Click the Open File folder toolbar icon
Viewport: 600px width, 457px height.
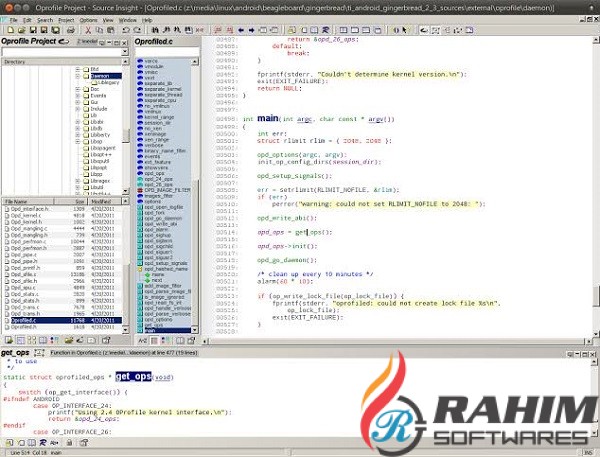pos(22,30)
